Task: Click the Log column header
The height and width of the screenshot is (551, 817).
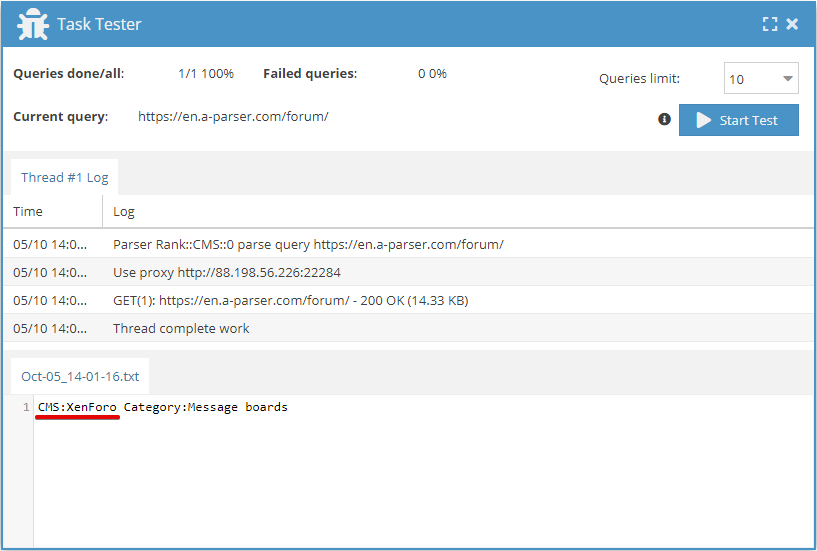Action: 124,211
